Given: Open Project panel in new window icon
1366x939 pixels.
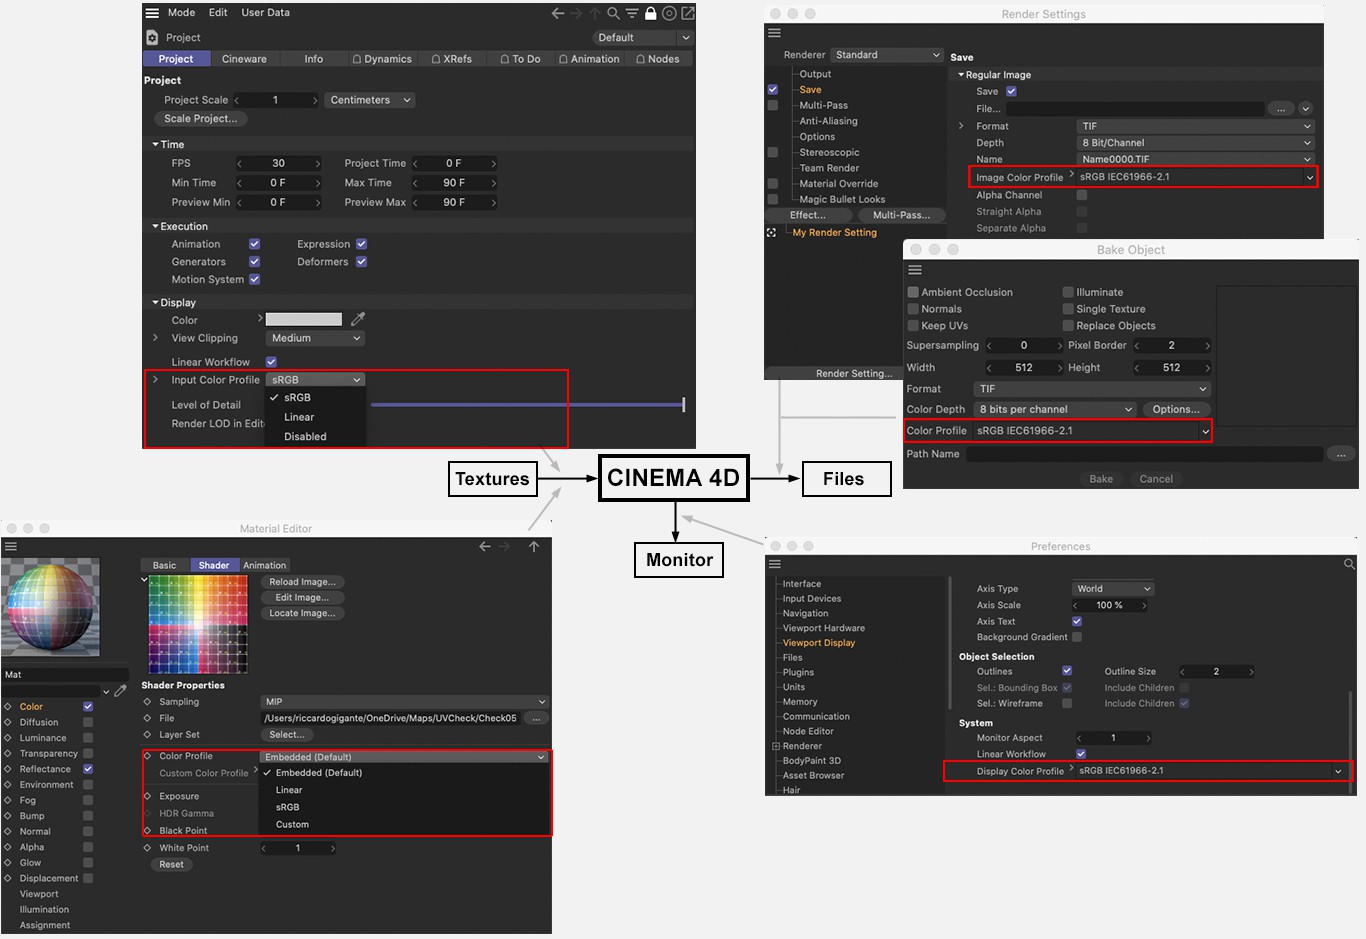Looking at the screenshot, I should click(x=688, y=13).
